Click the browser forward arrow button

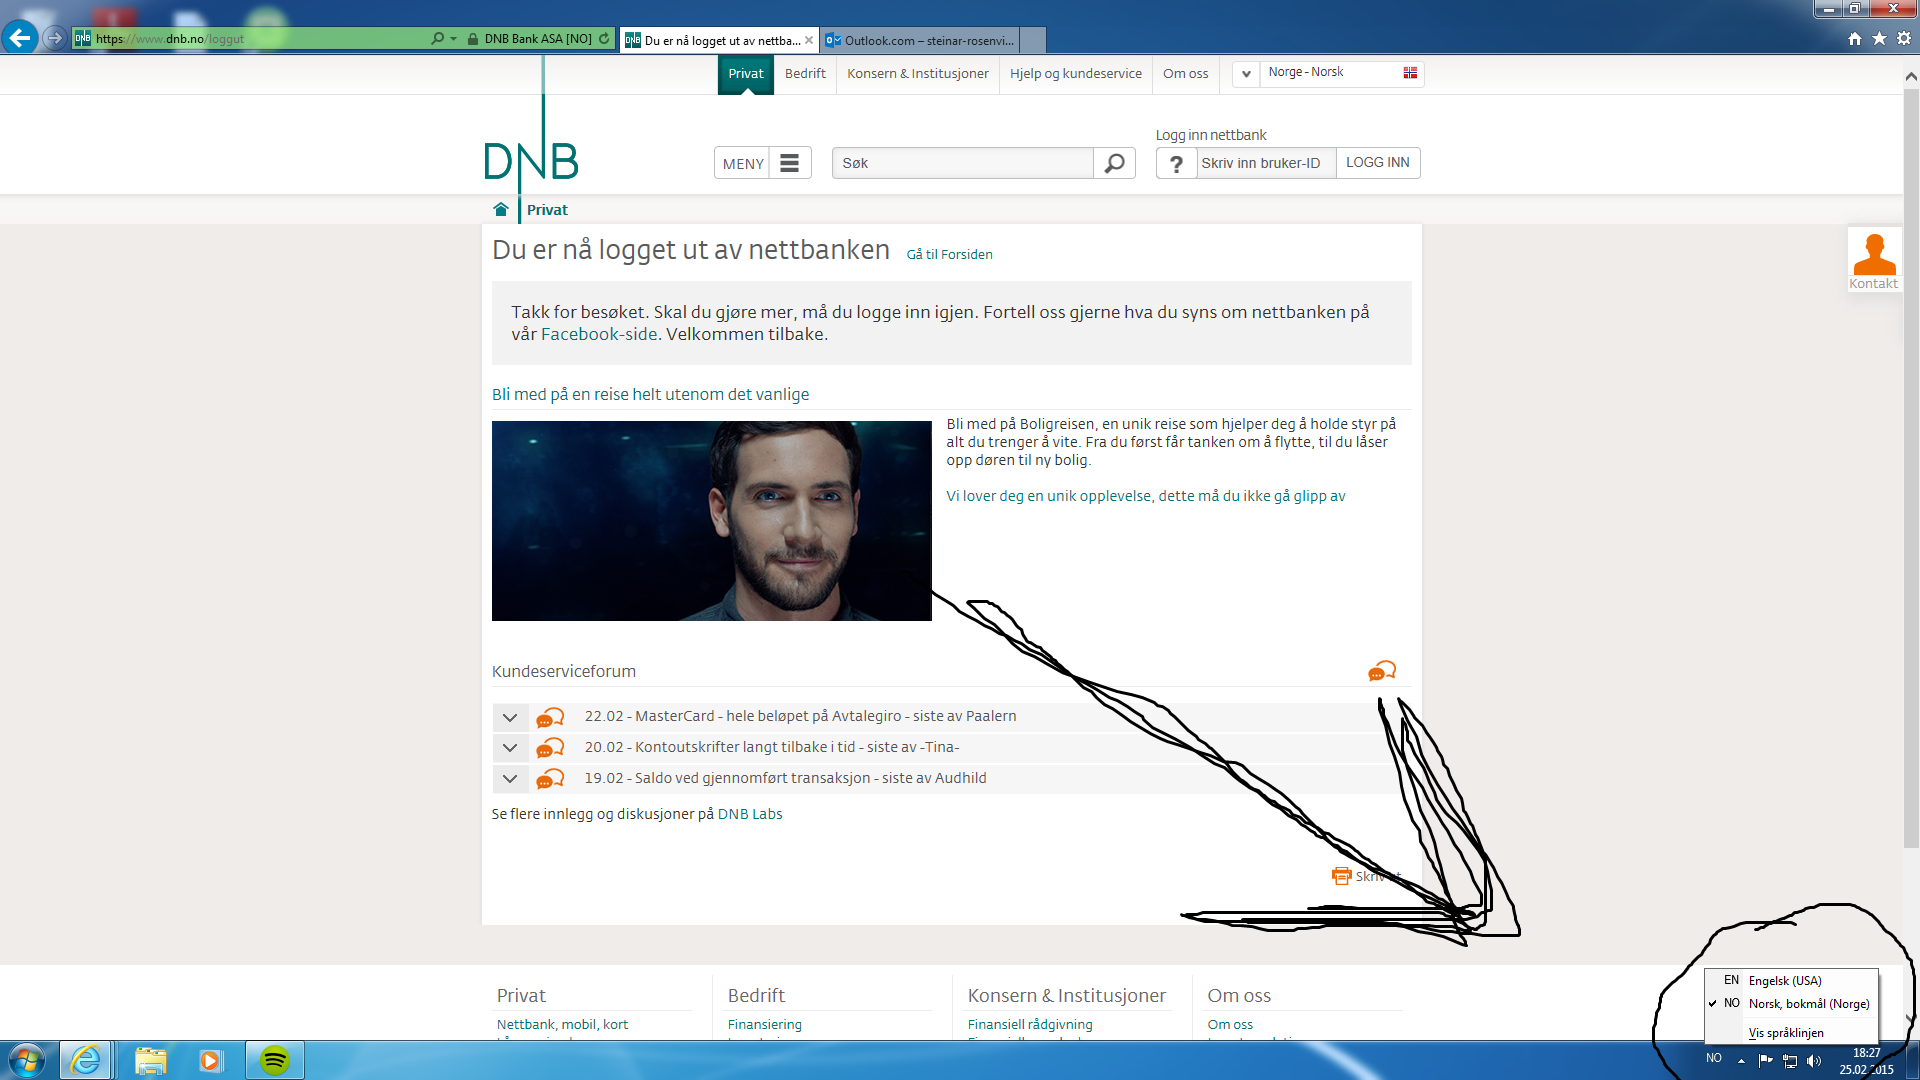pos(55,38)
